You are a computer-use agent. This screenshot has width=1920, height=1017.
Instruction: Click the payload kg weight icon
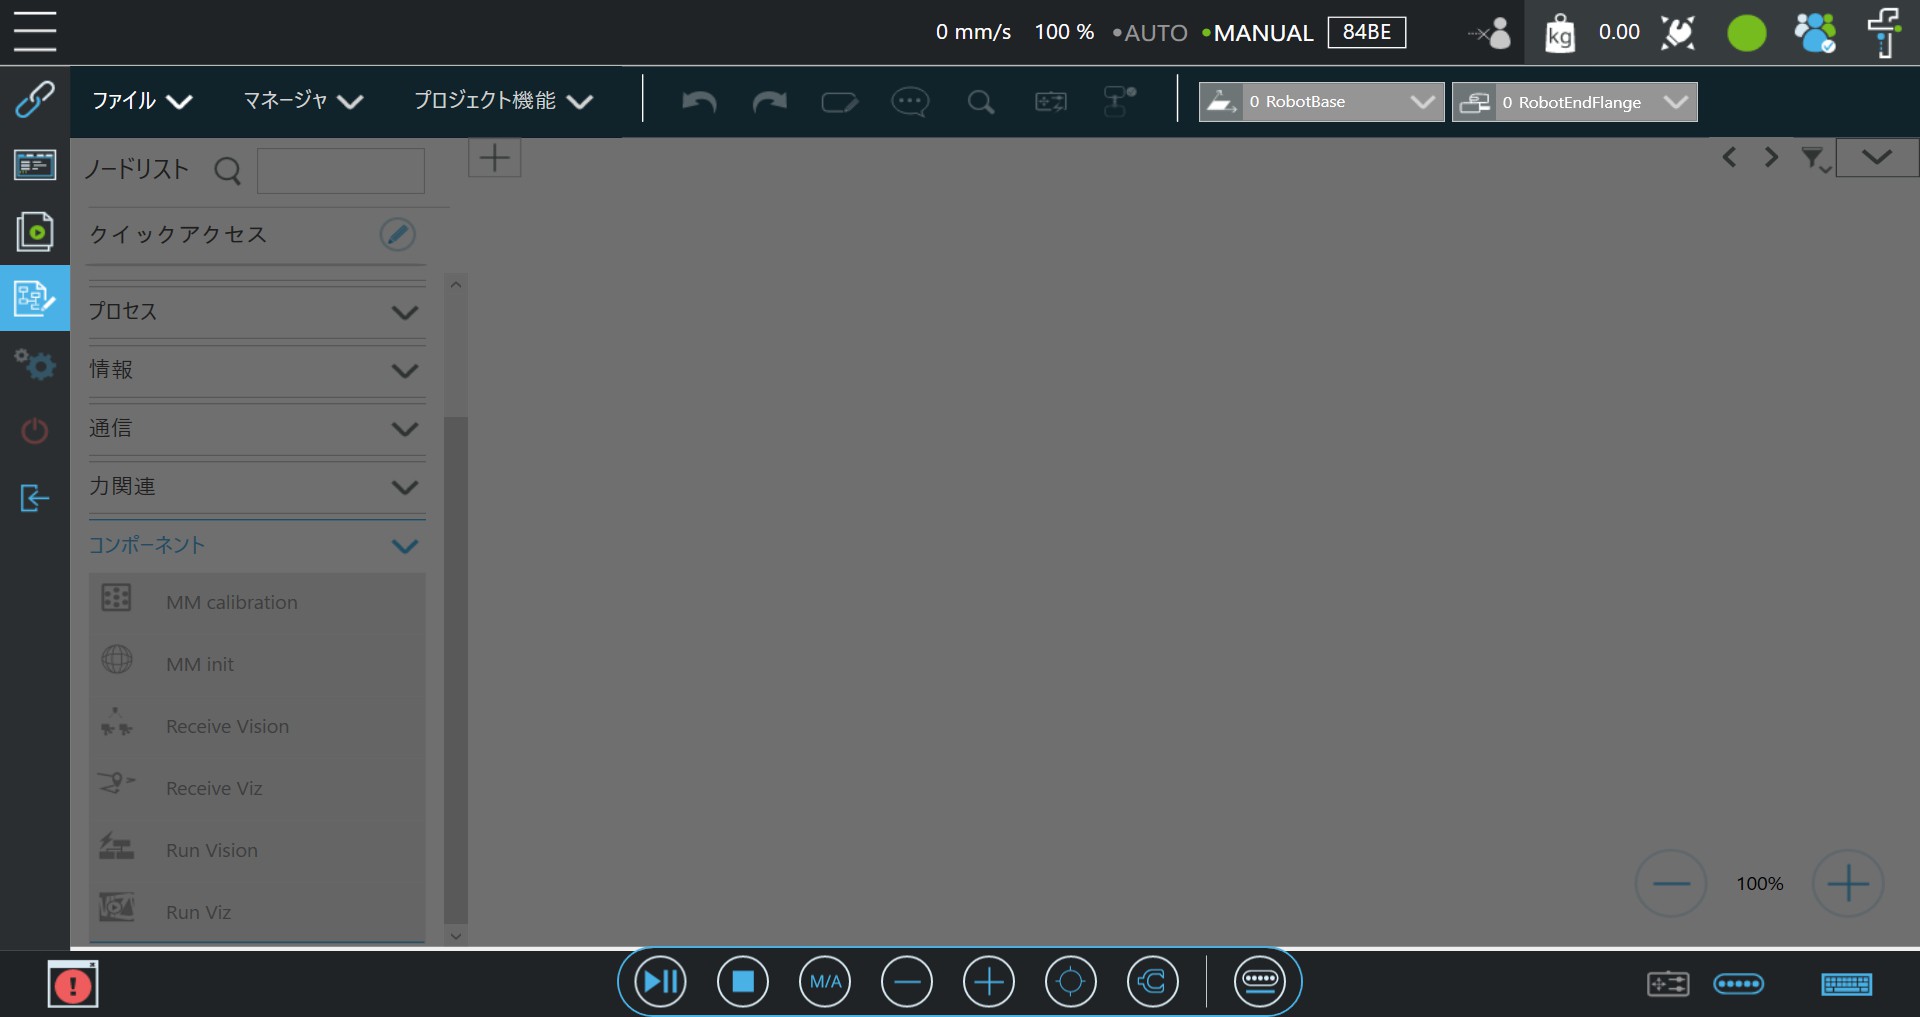tap(1559, 33)
